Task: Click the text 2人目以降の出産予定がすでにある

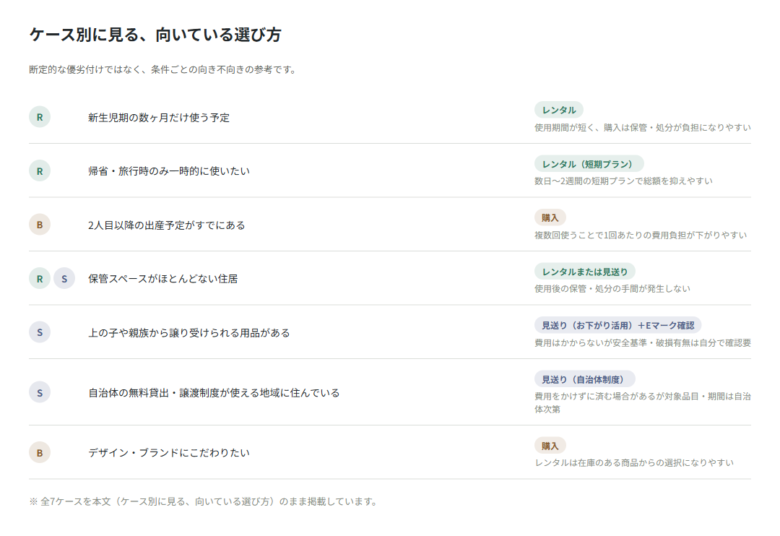Action: coord(167,225)
